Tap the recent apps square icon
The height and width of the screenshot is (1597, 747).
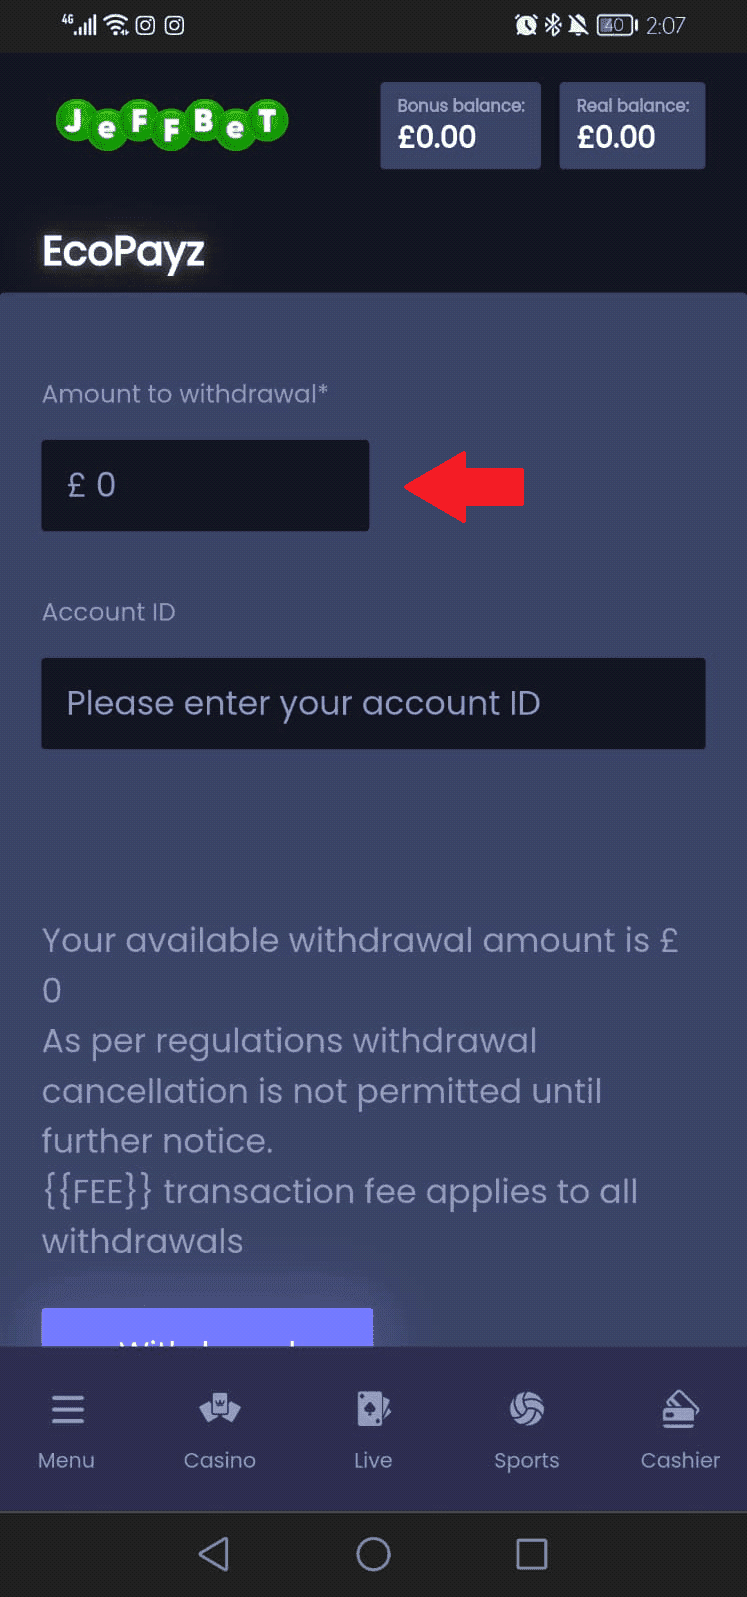(x=531, y=1554)
